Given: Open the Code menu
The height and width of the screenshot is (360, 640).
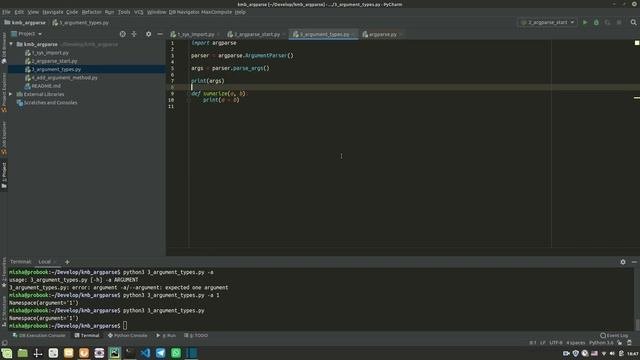Looking at the screenshot, I should pos(72,12).
